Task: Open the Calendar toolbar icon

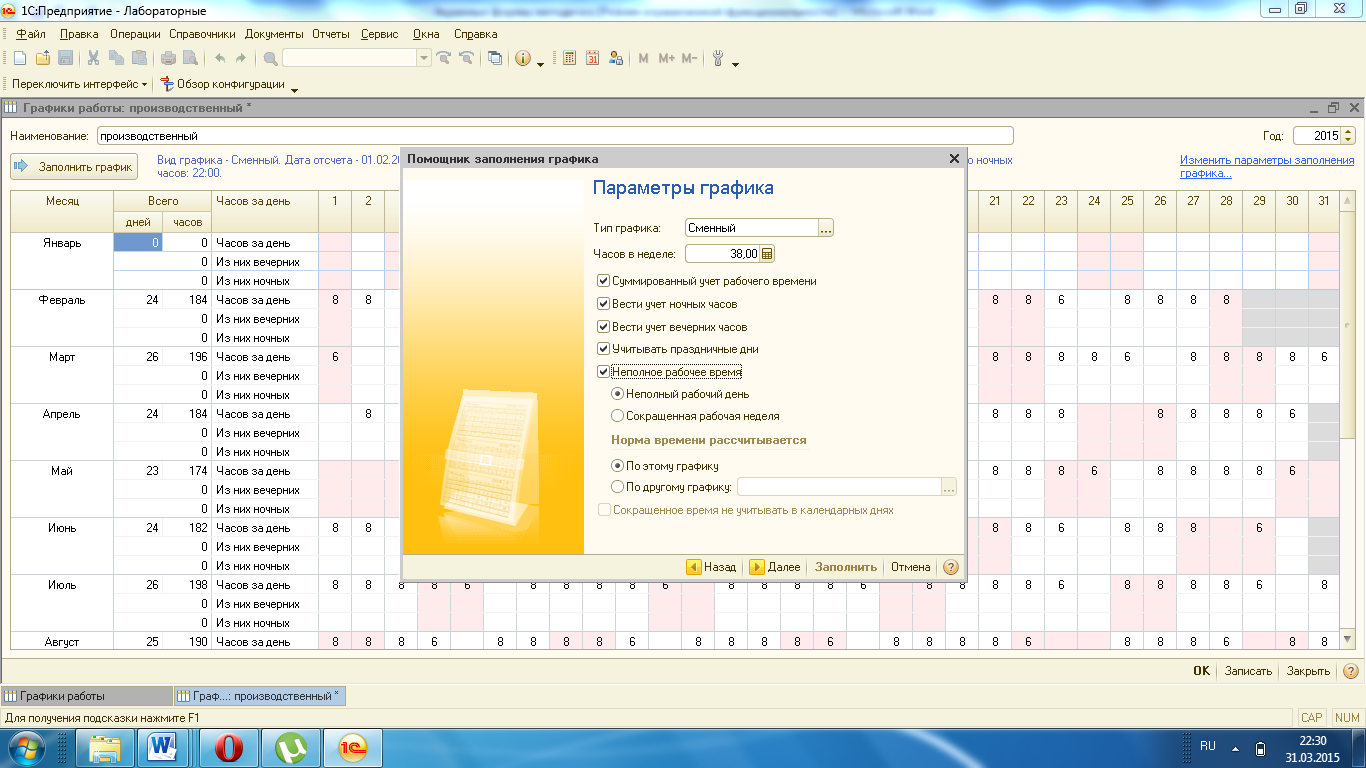Action: (592, 58)
